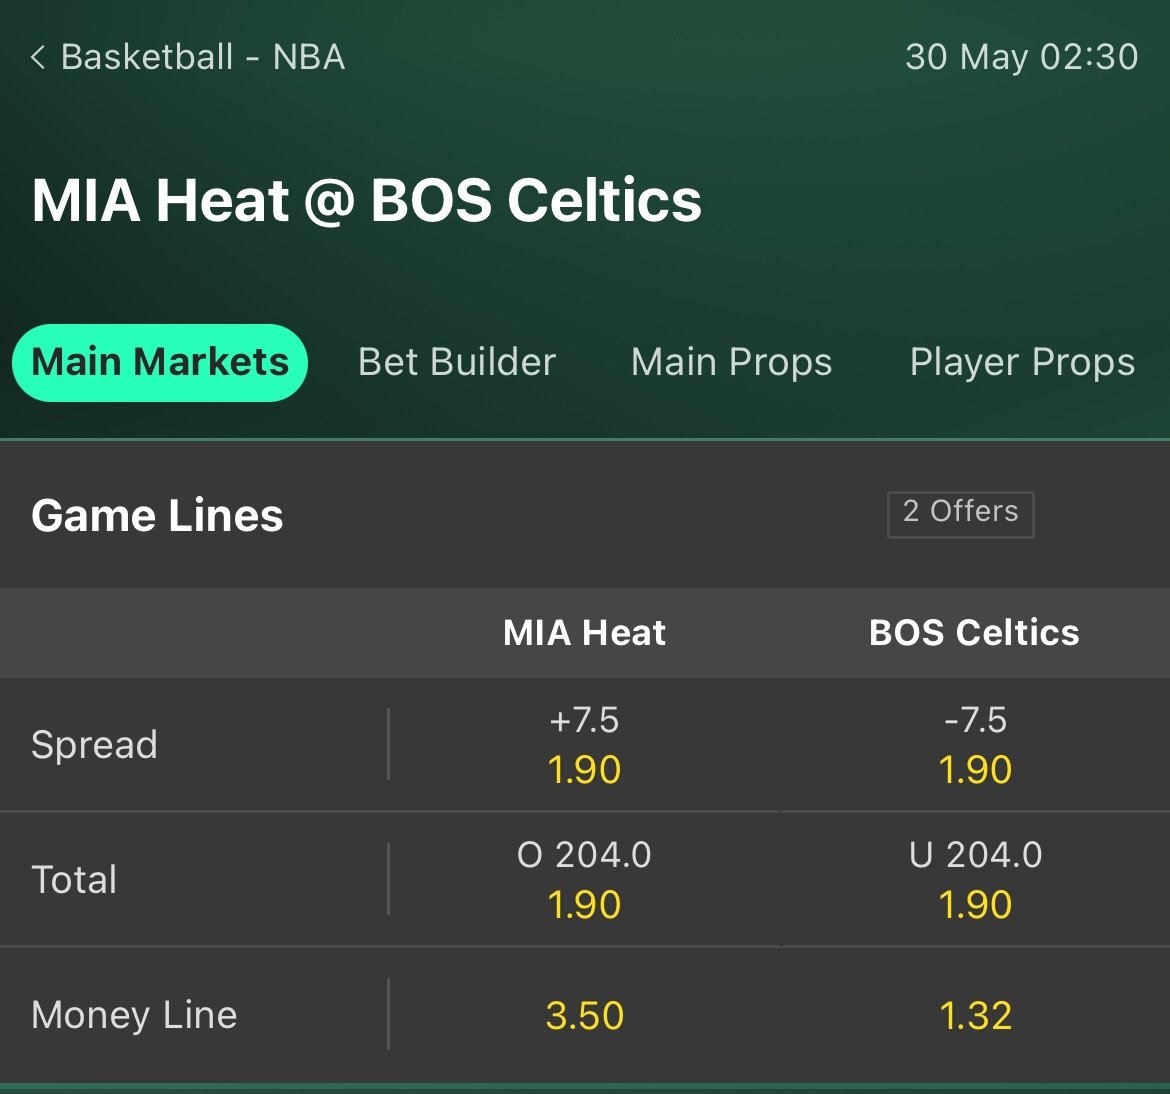Bet MIA Heat money line at 3.50
This screenshot has height=1094, width=1170.
click(584, 1015)
